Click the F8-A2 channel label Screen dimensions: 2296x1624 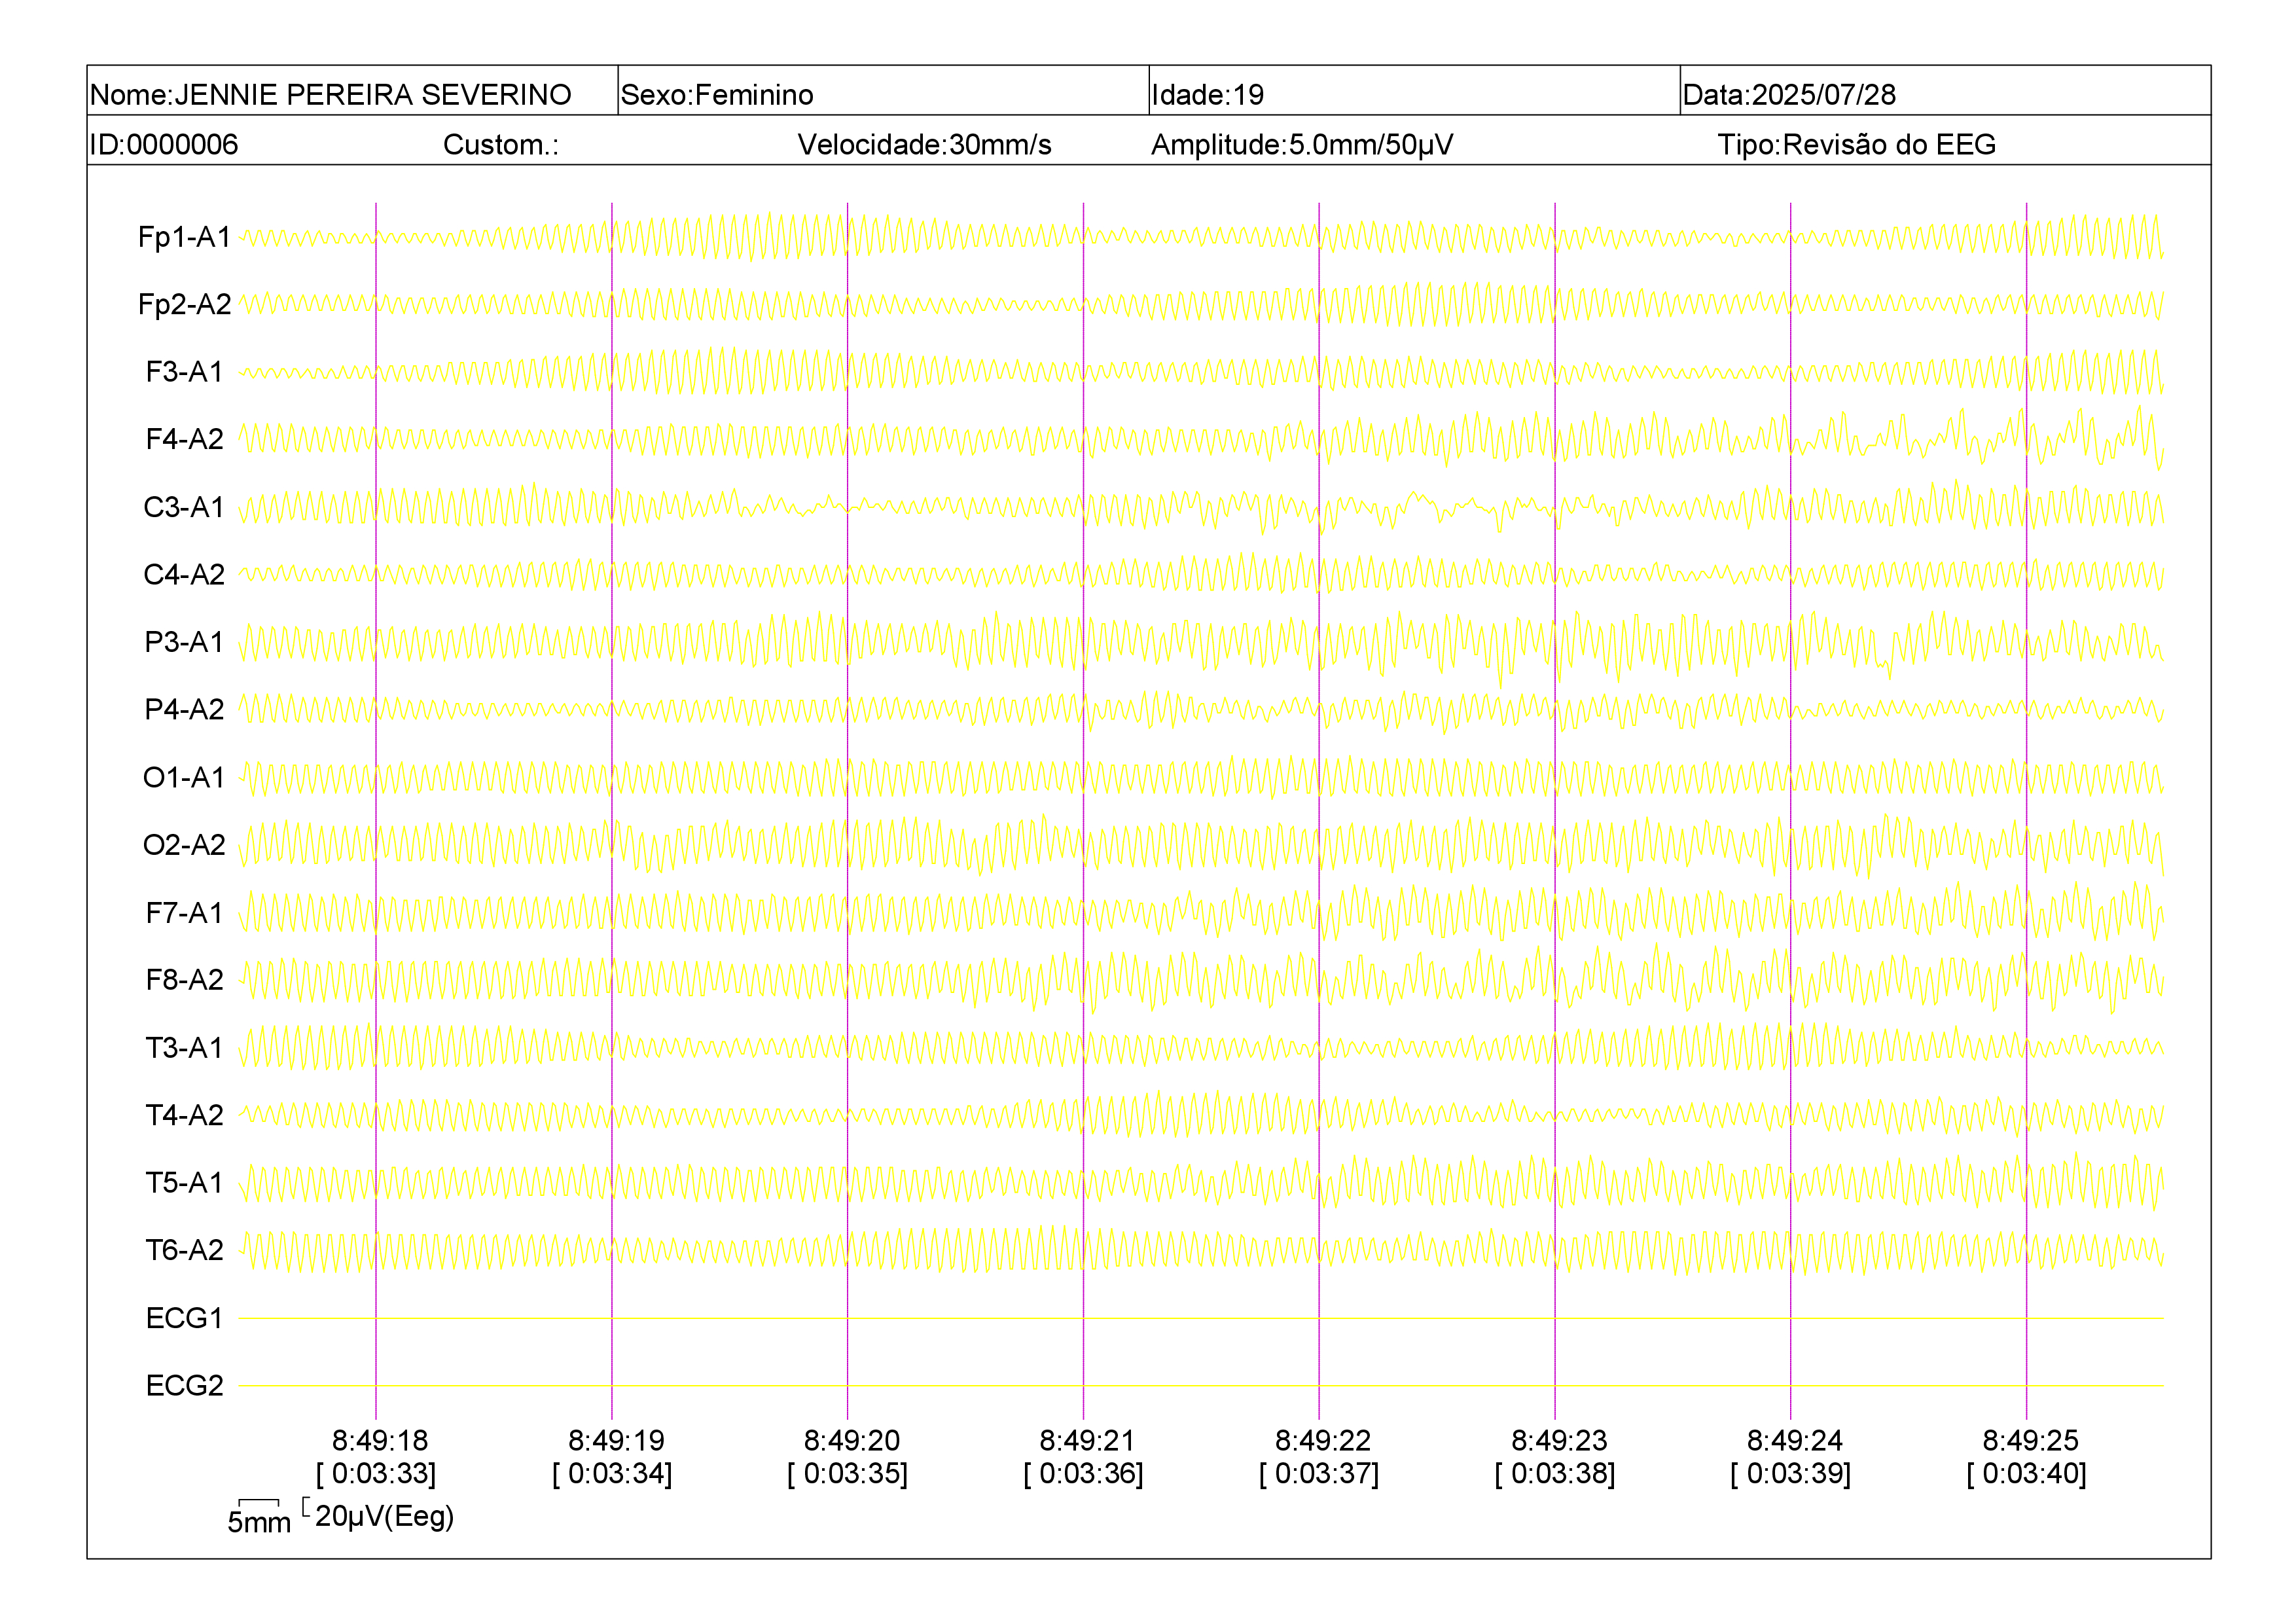185,980
